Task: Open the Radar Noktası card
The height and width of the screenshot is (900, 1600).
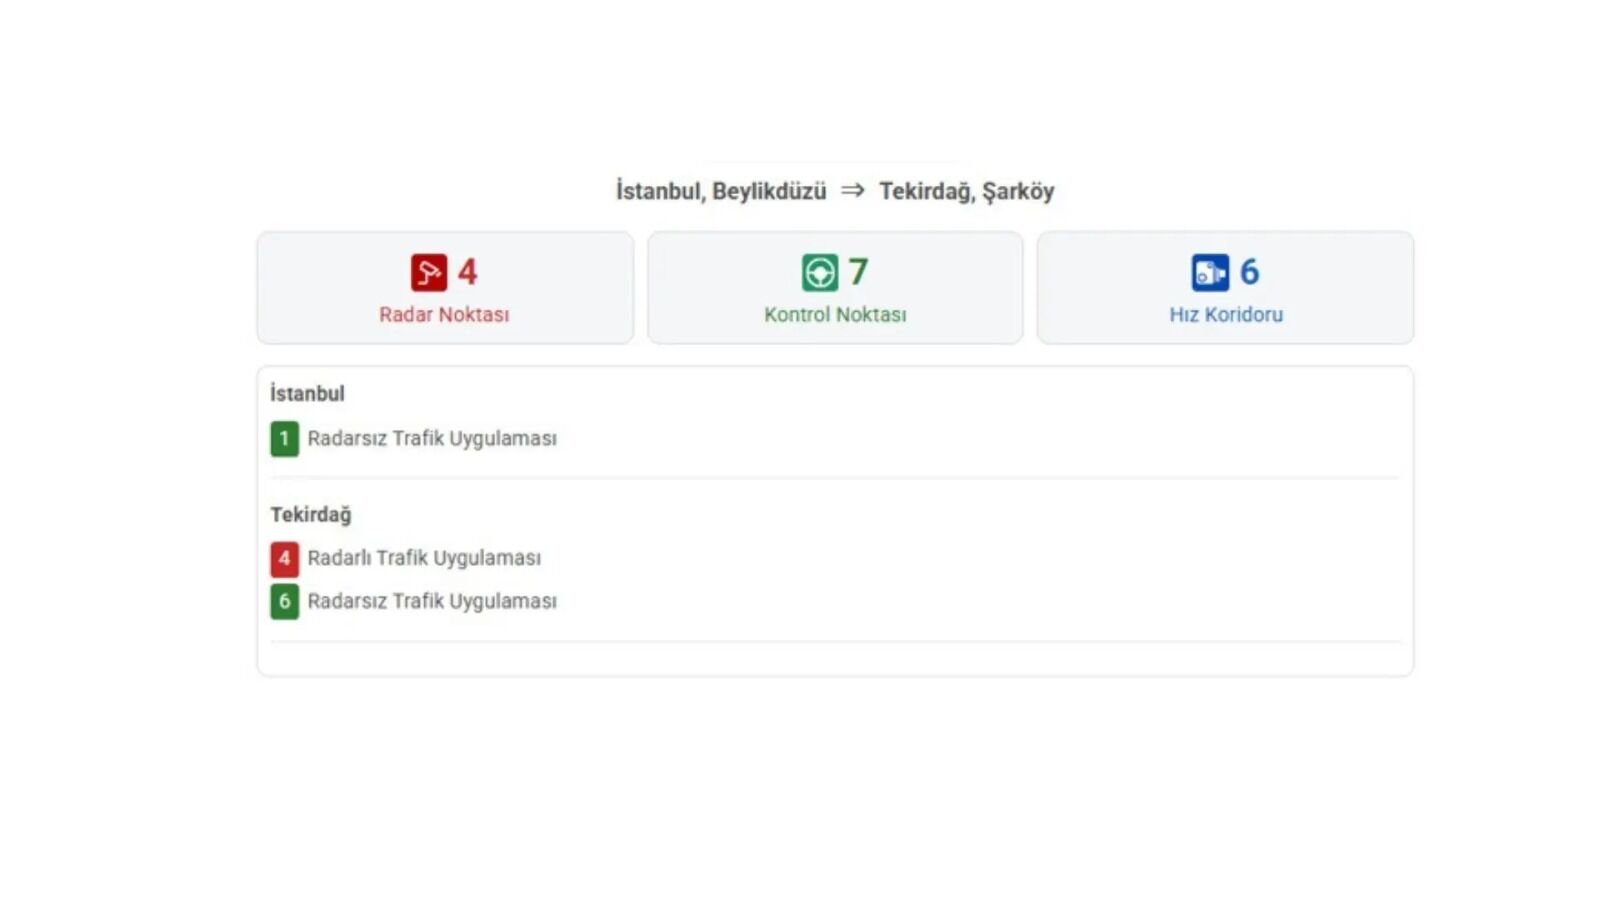Action: click(445, 288)
